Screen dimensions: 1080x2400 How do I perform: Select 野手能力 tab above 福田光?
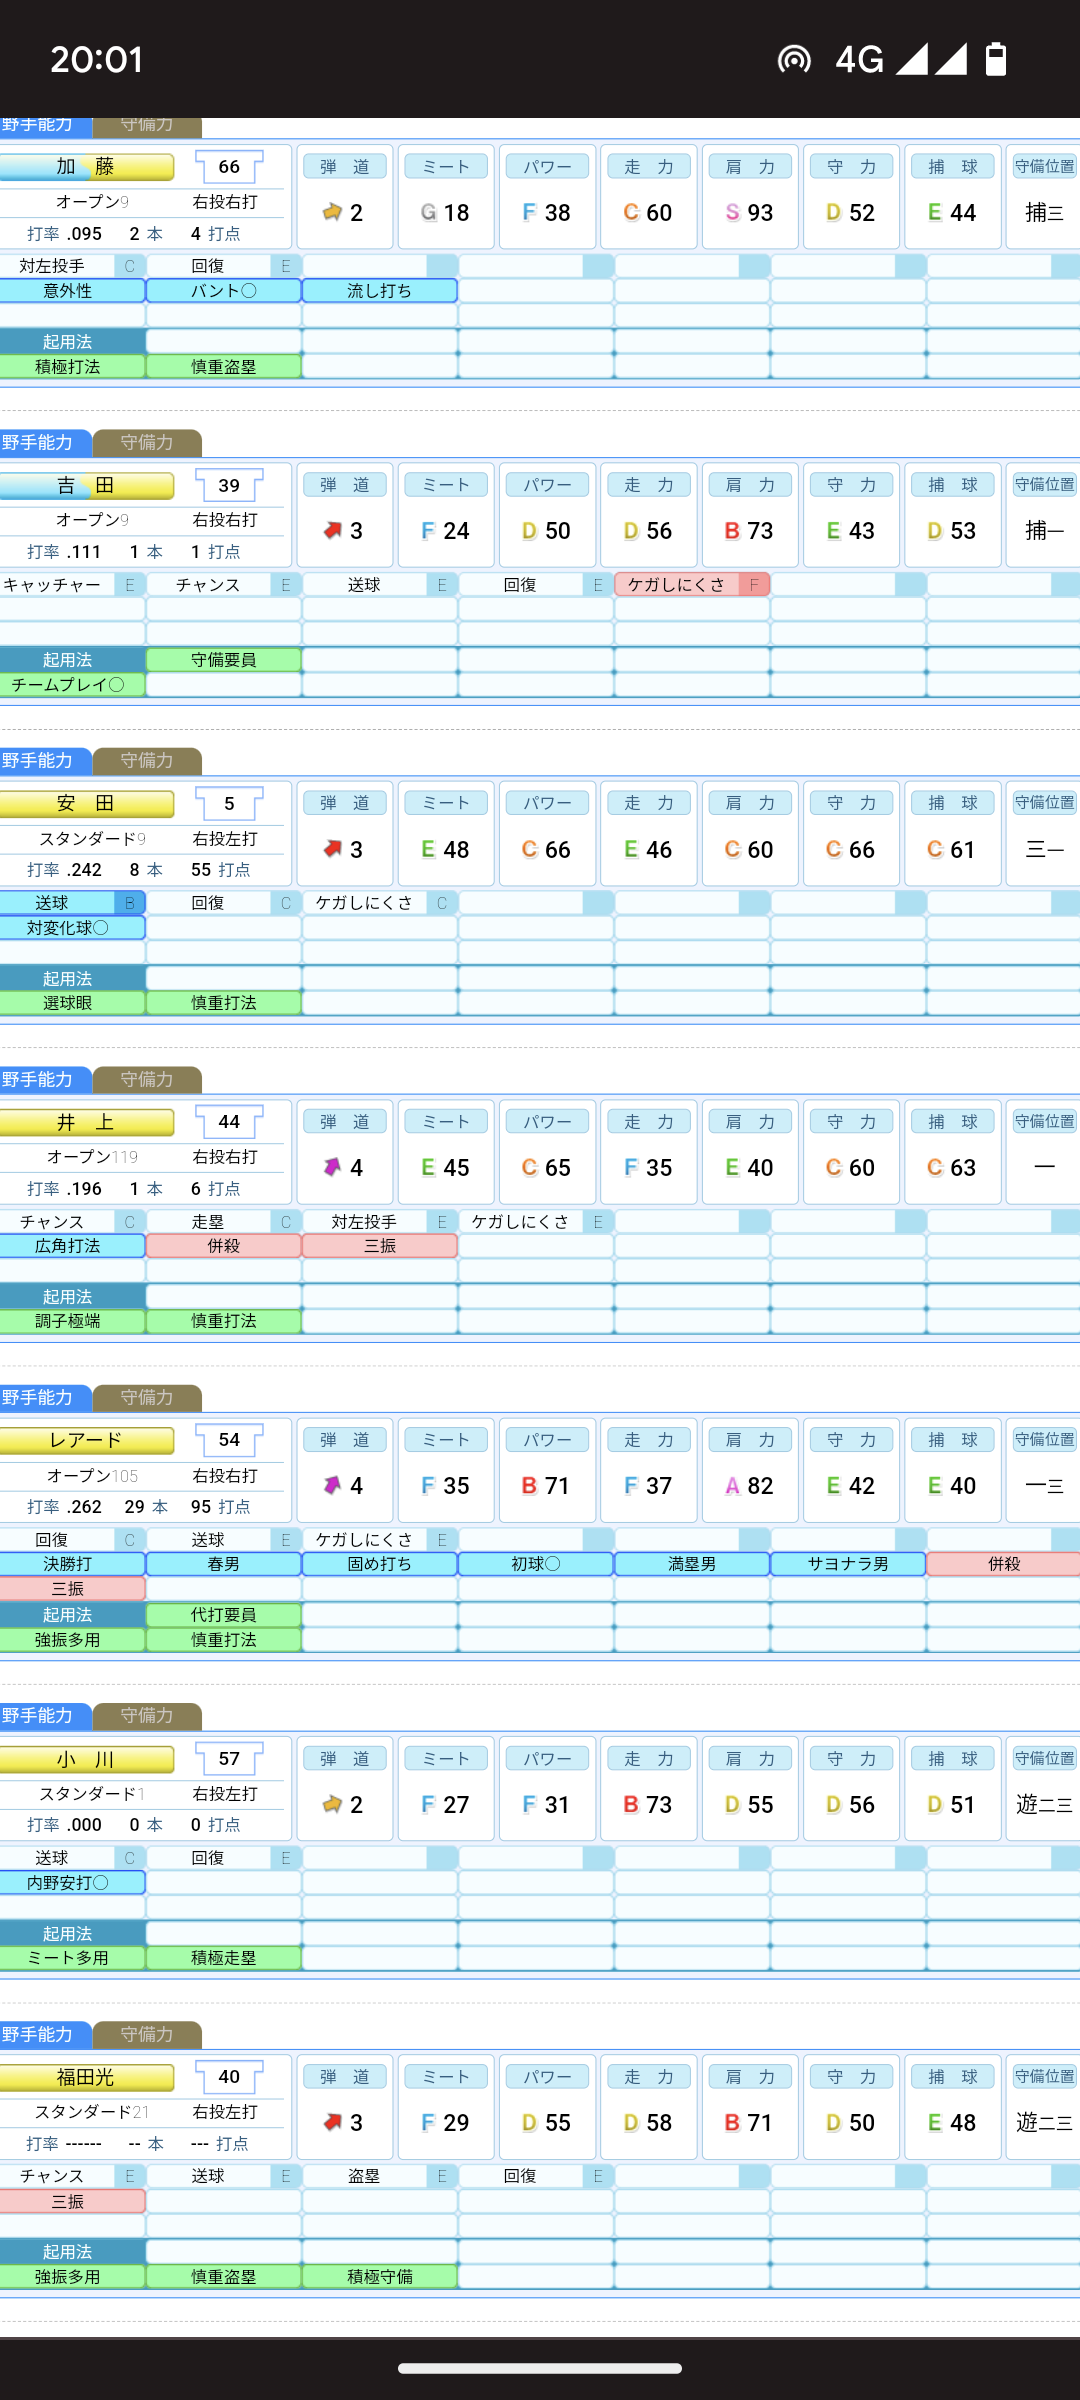click(x=45, y=2035)
